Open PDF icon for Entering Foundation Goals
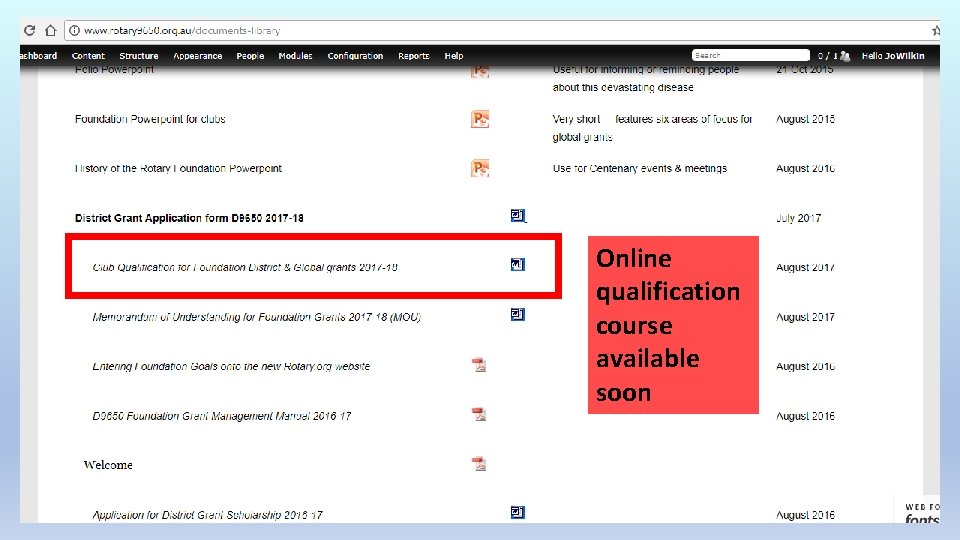Viewport: 960px width, 540px height. click(x=479, y=365)
